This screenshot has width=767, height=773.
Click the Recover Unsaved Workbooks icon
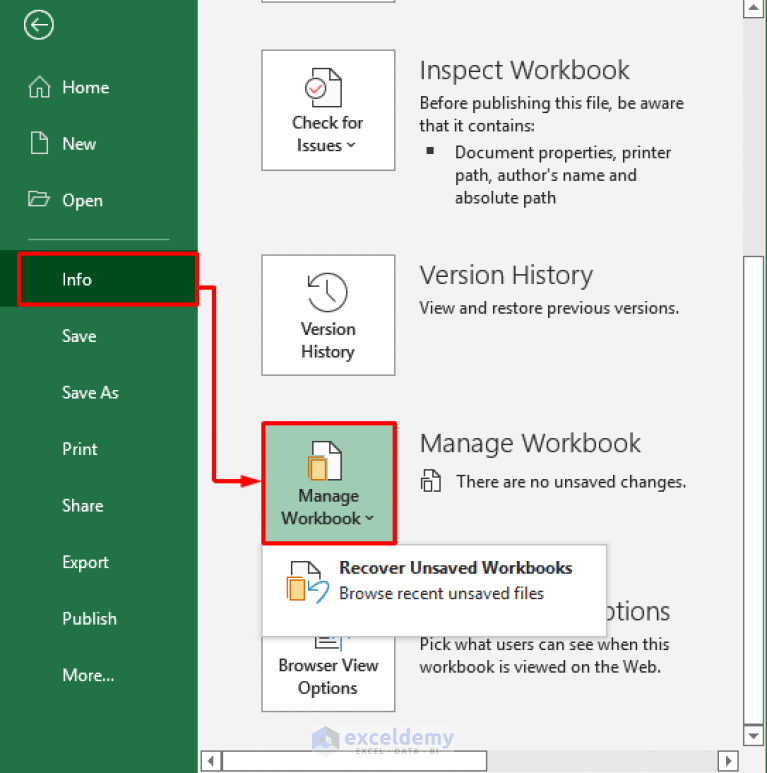(308, 582)
